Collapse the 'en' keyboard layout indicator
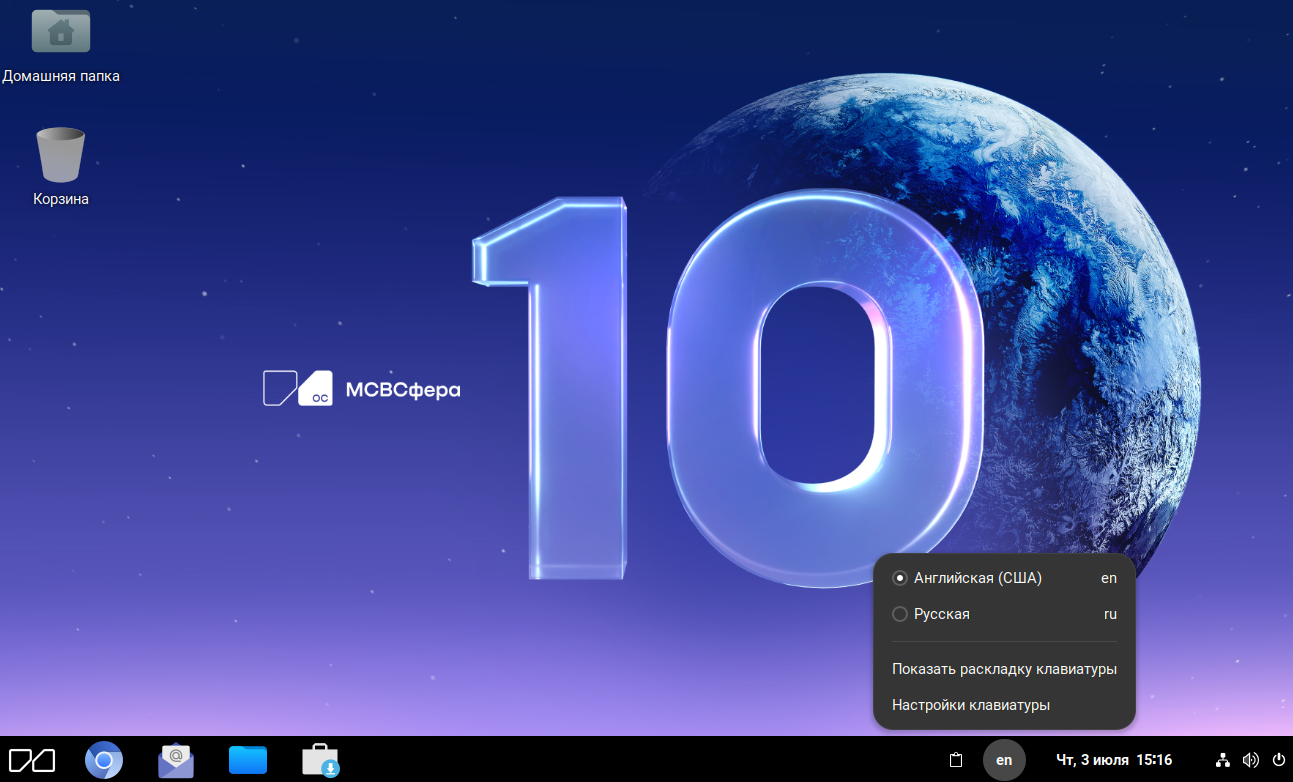 click(x=1004, y=760)
